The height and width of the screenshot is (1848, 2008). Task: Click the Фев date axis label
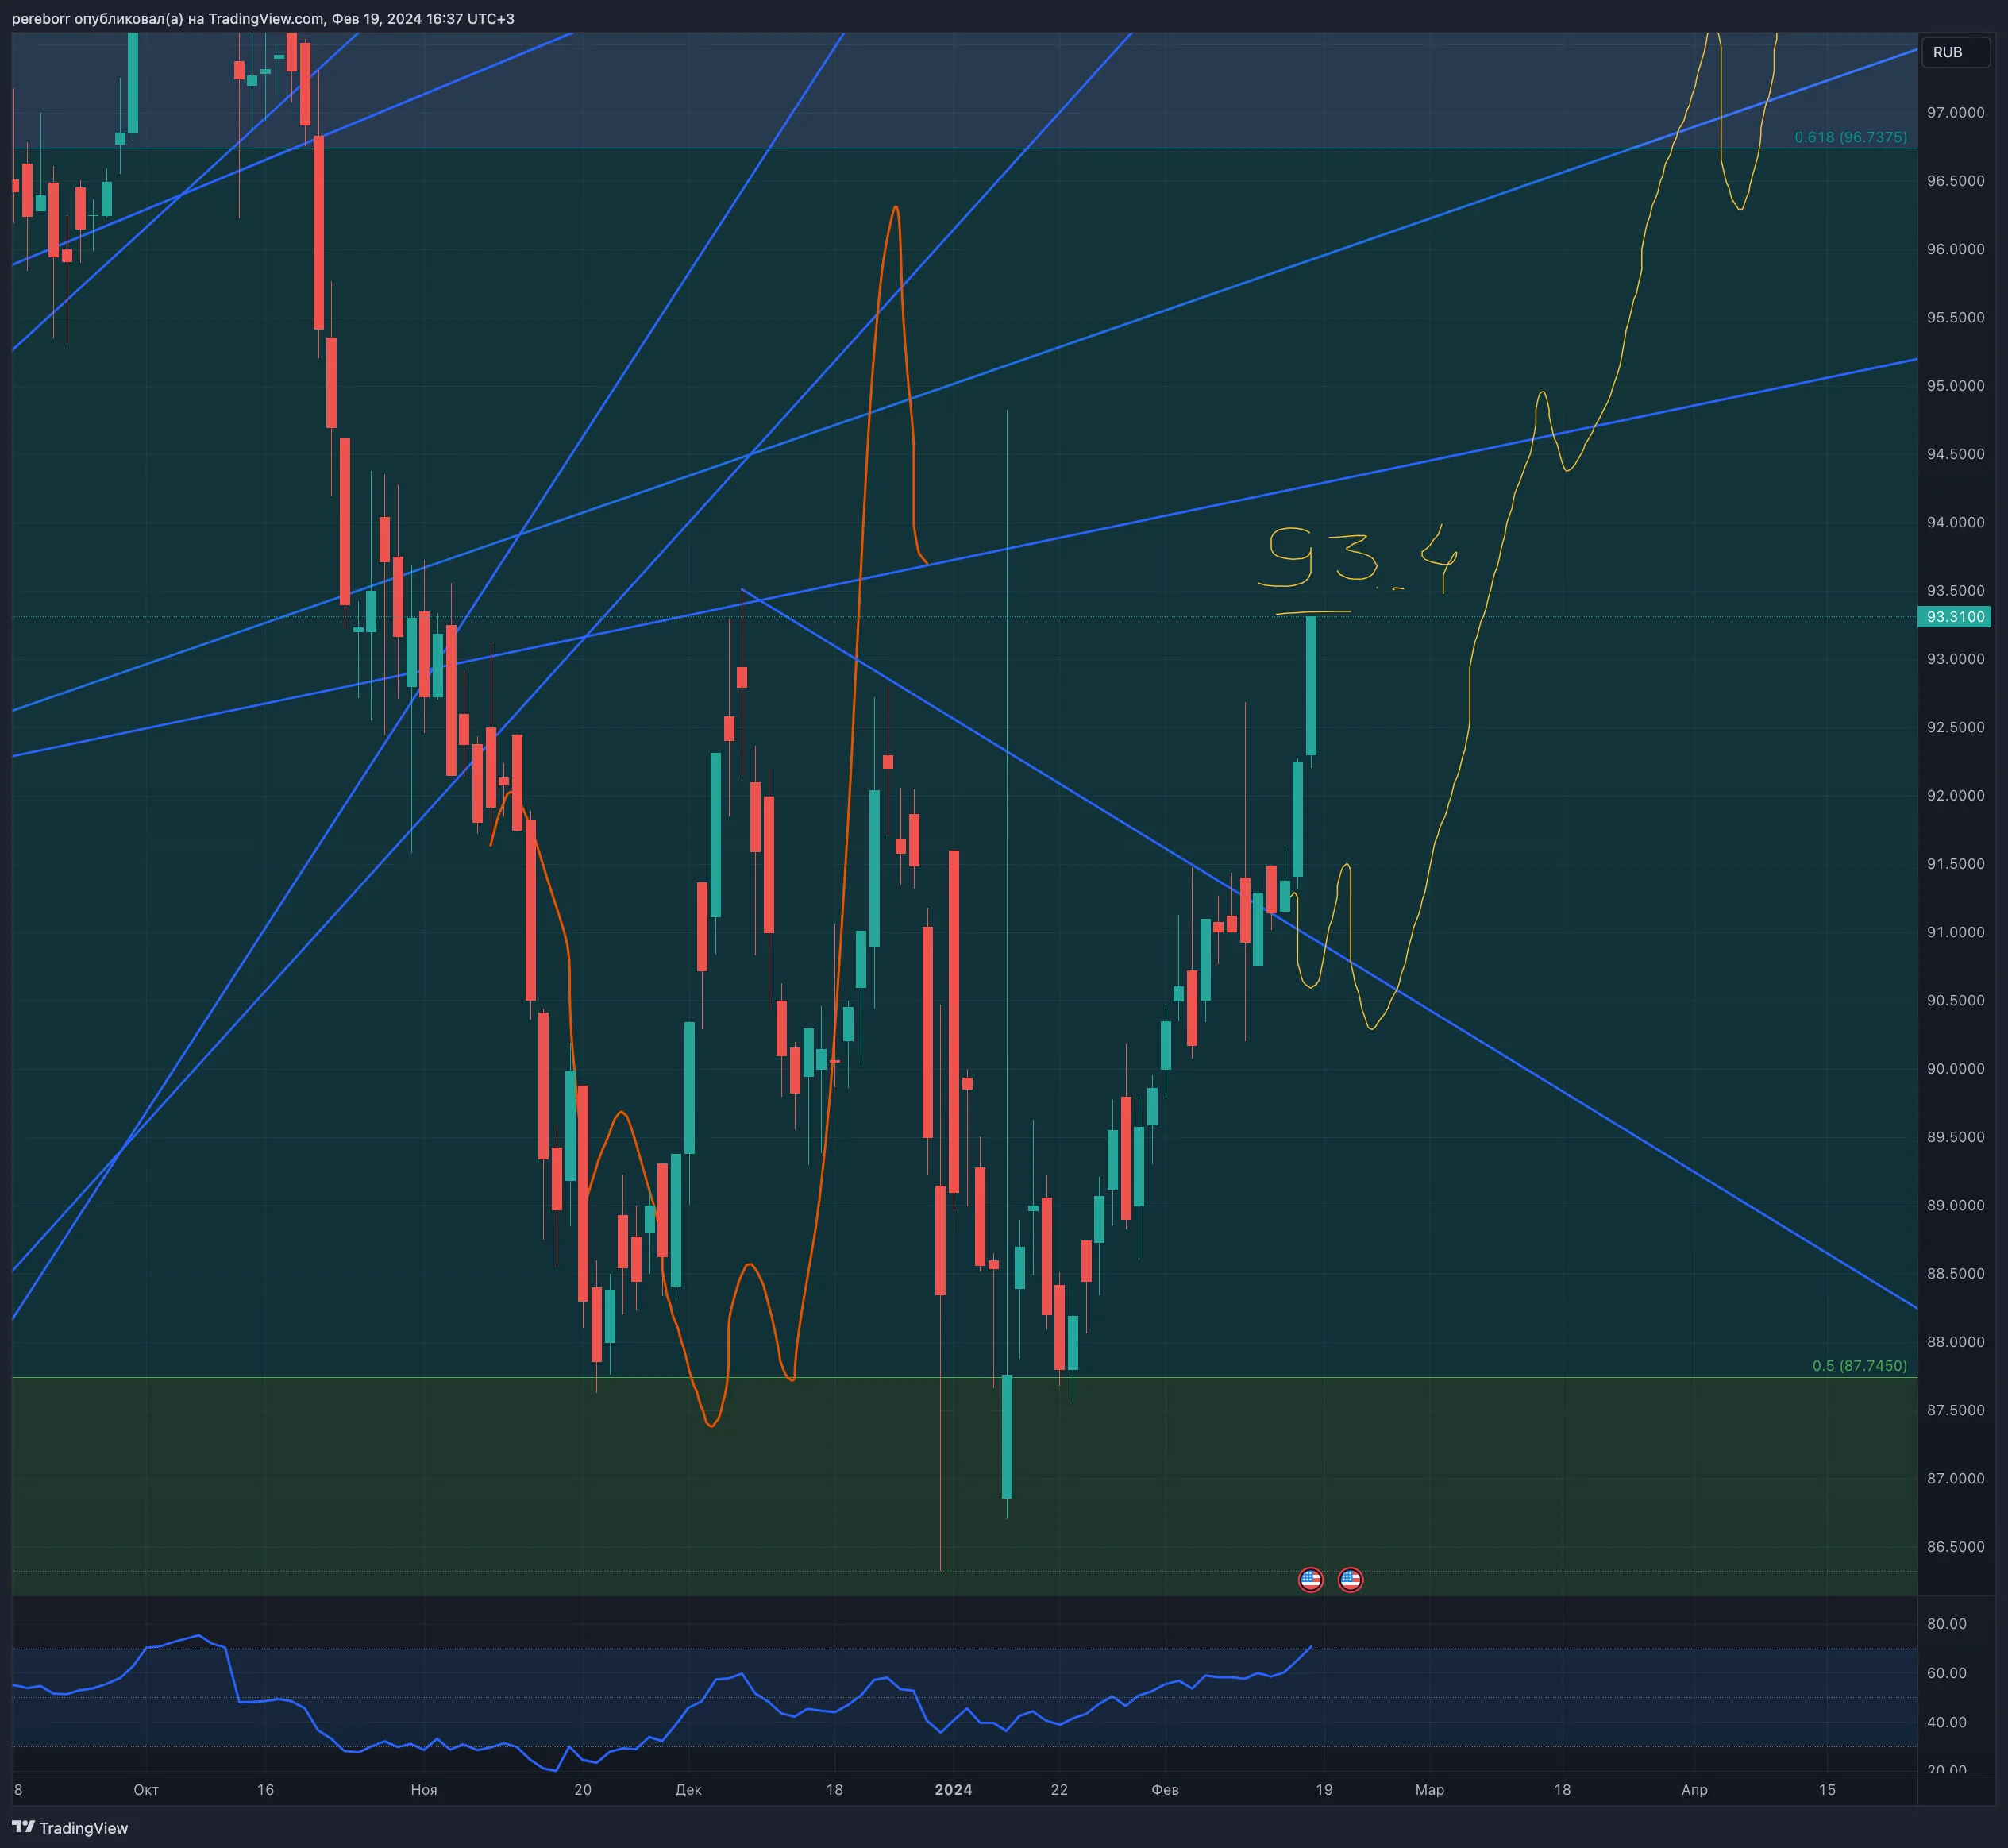1165,1789
